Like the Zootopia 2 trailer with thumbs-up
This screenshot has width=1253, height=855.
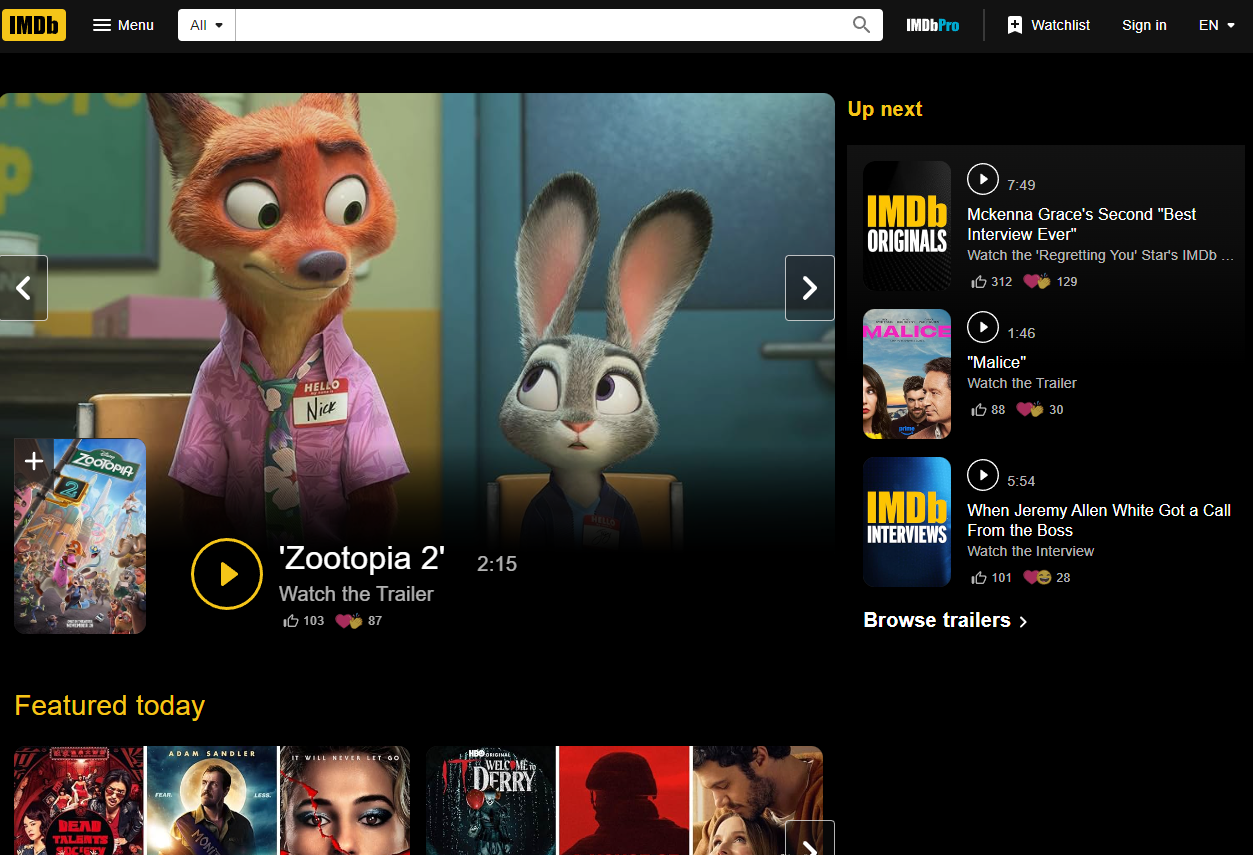292,621
